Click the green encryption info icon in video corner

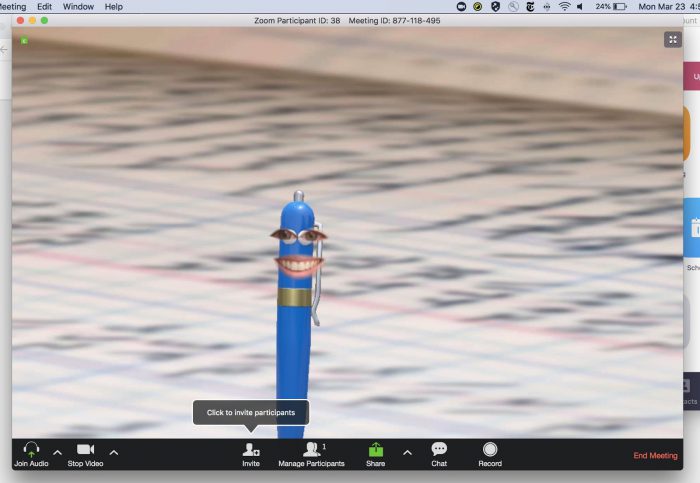23,41
